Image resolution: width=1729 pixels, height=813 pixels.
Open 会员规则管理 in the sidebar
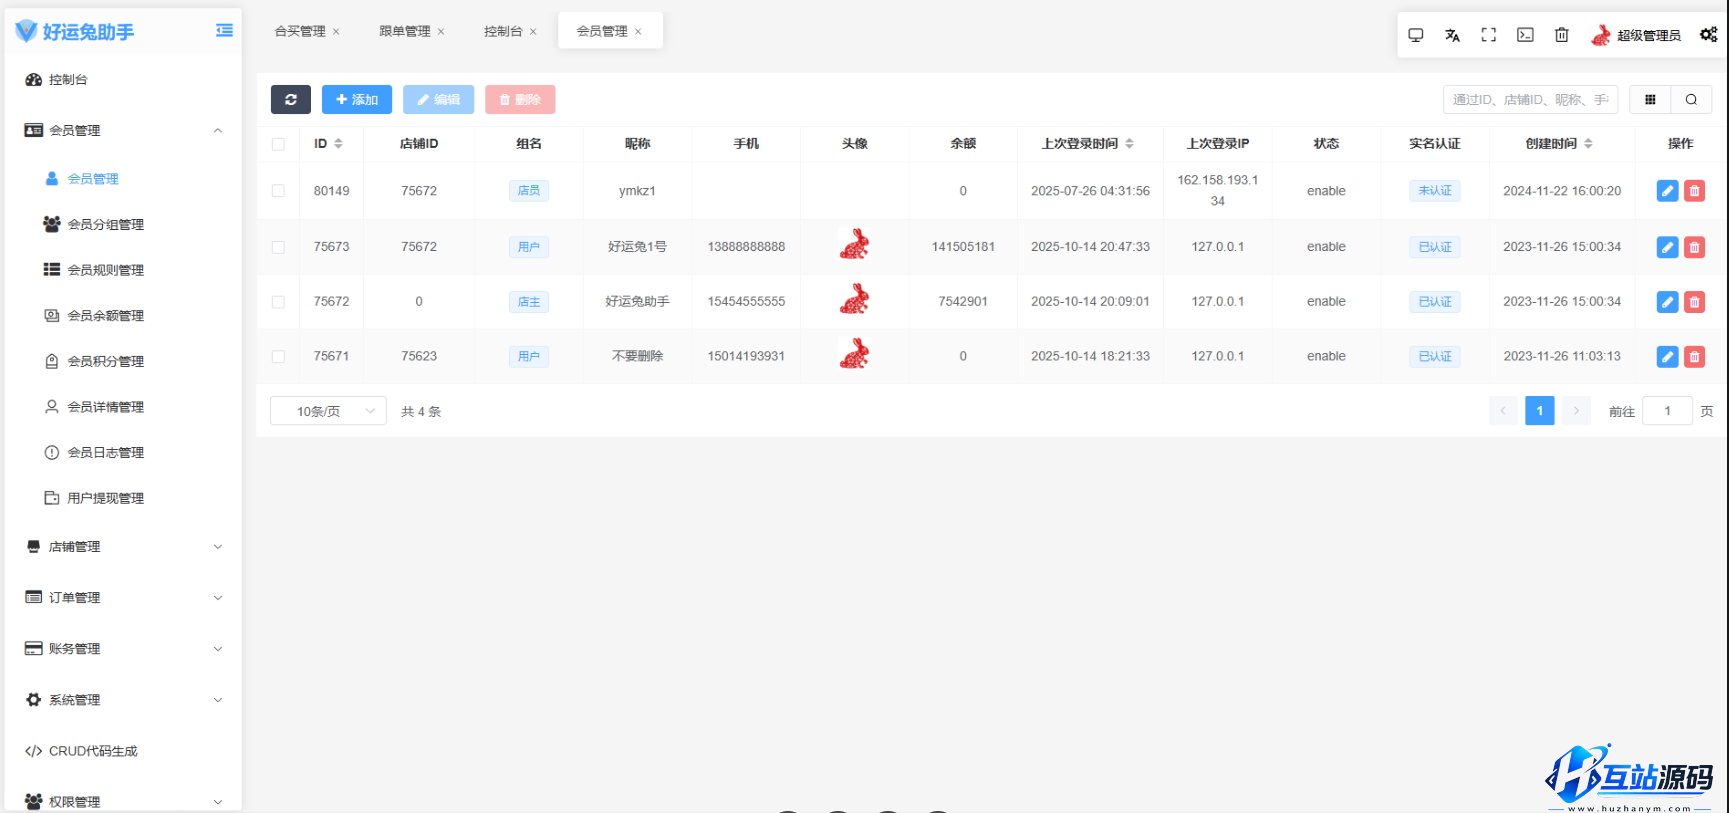pyautogui.click(x=123, y=270)
